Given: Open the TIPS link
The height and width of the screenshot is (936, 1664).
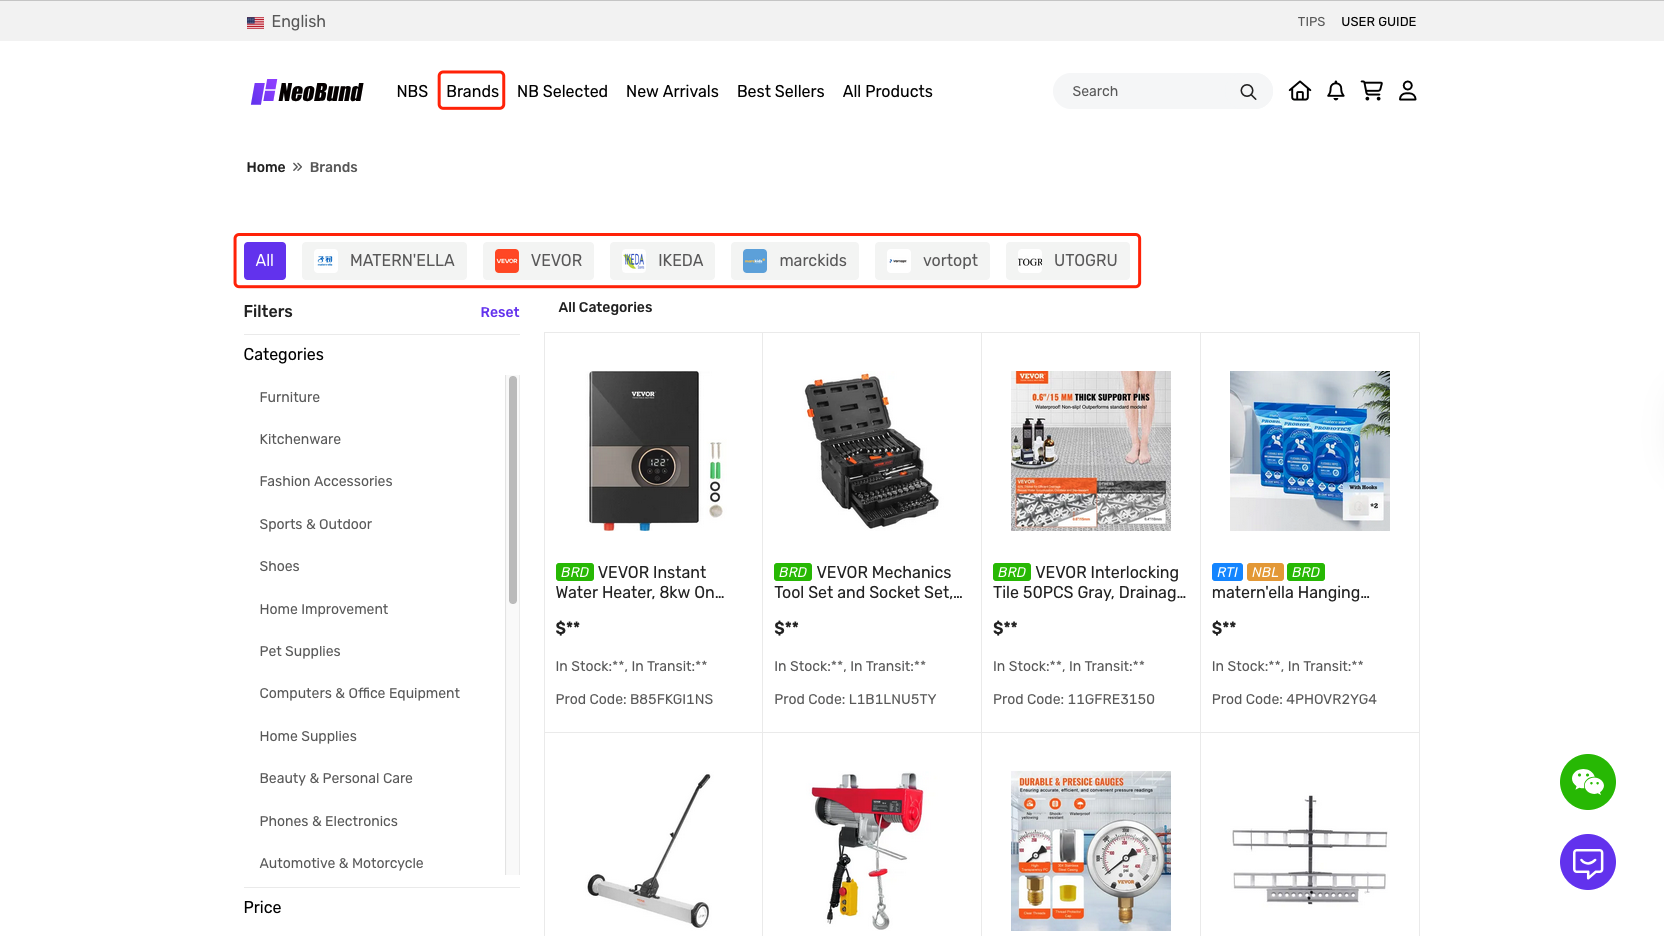Looking at the screenshot, I should [1311, 22].
